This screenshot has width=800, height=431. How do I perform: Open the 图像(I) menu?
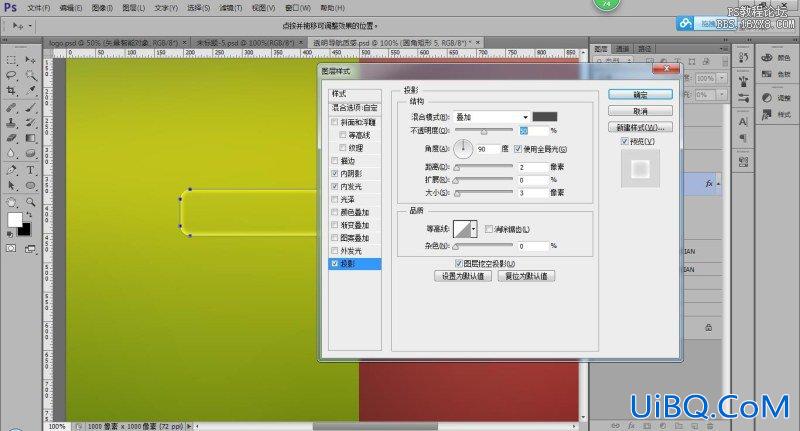[102, 8]
